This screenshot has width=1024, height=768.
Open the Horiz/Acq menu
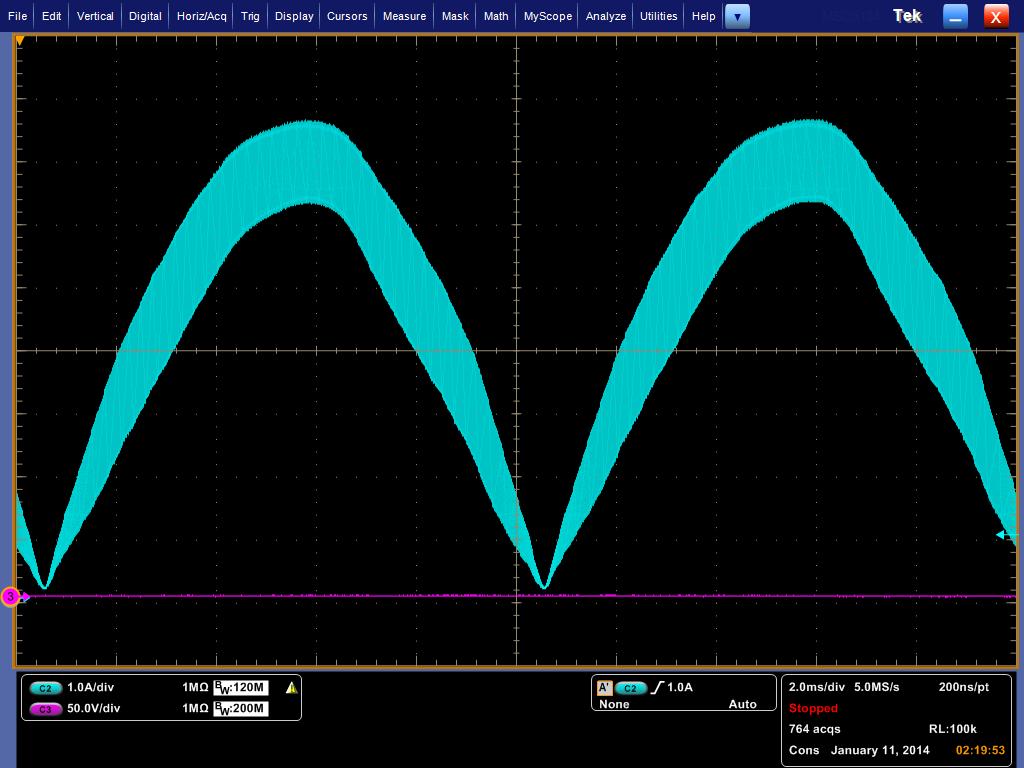click(x=202, y=16)
